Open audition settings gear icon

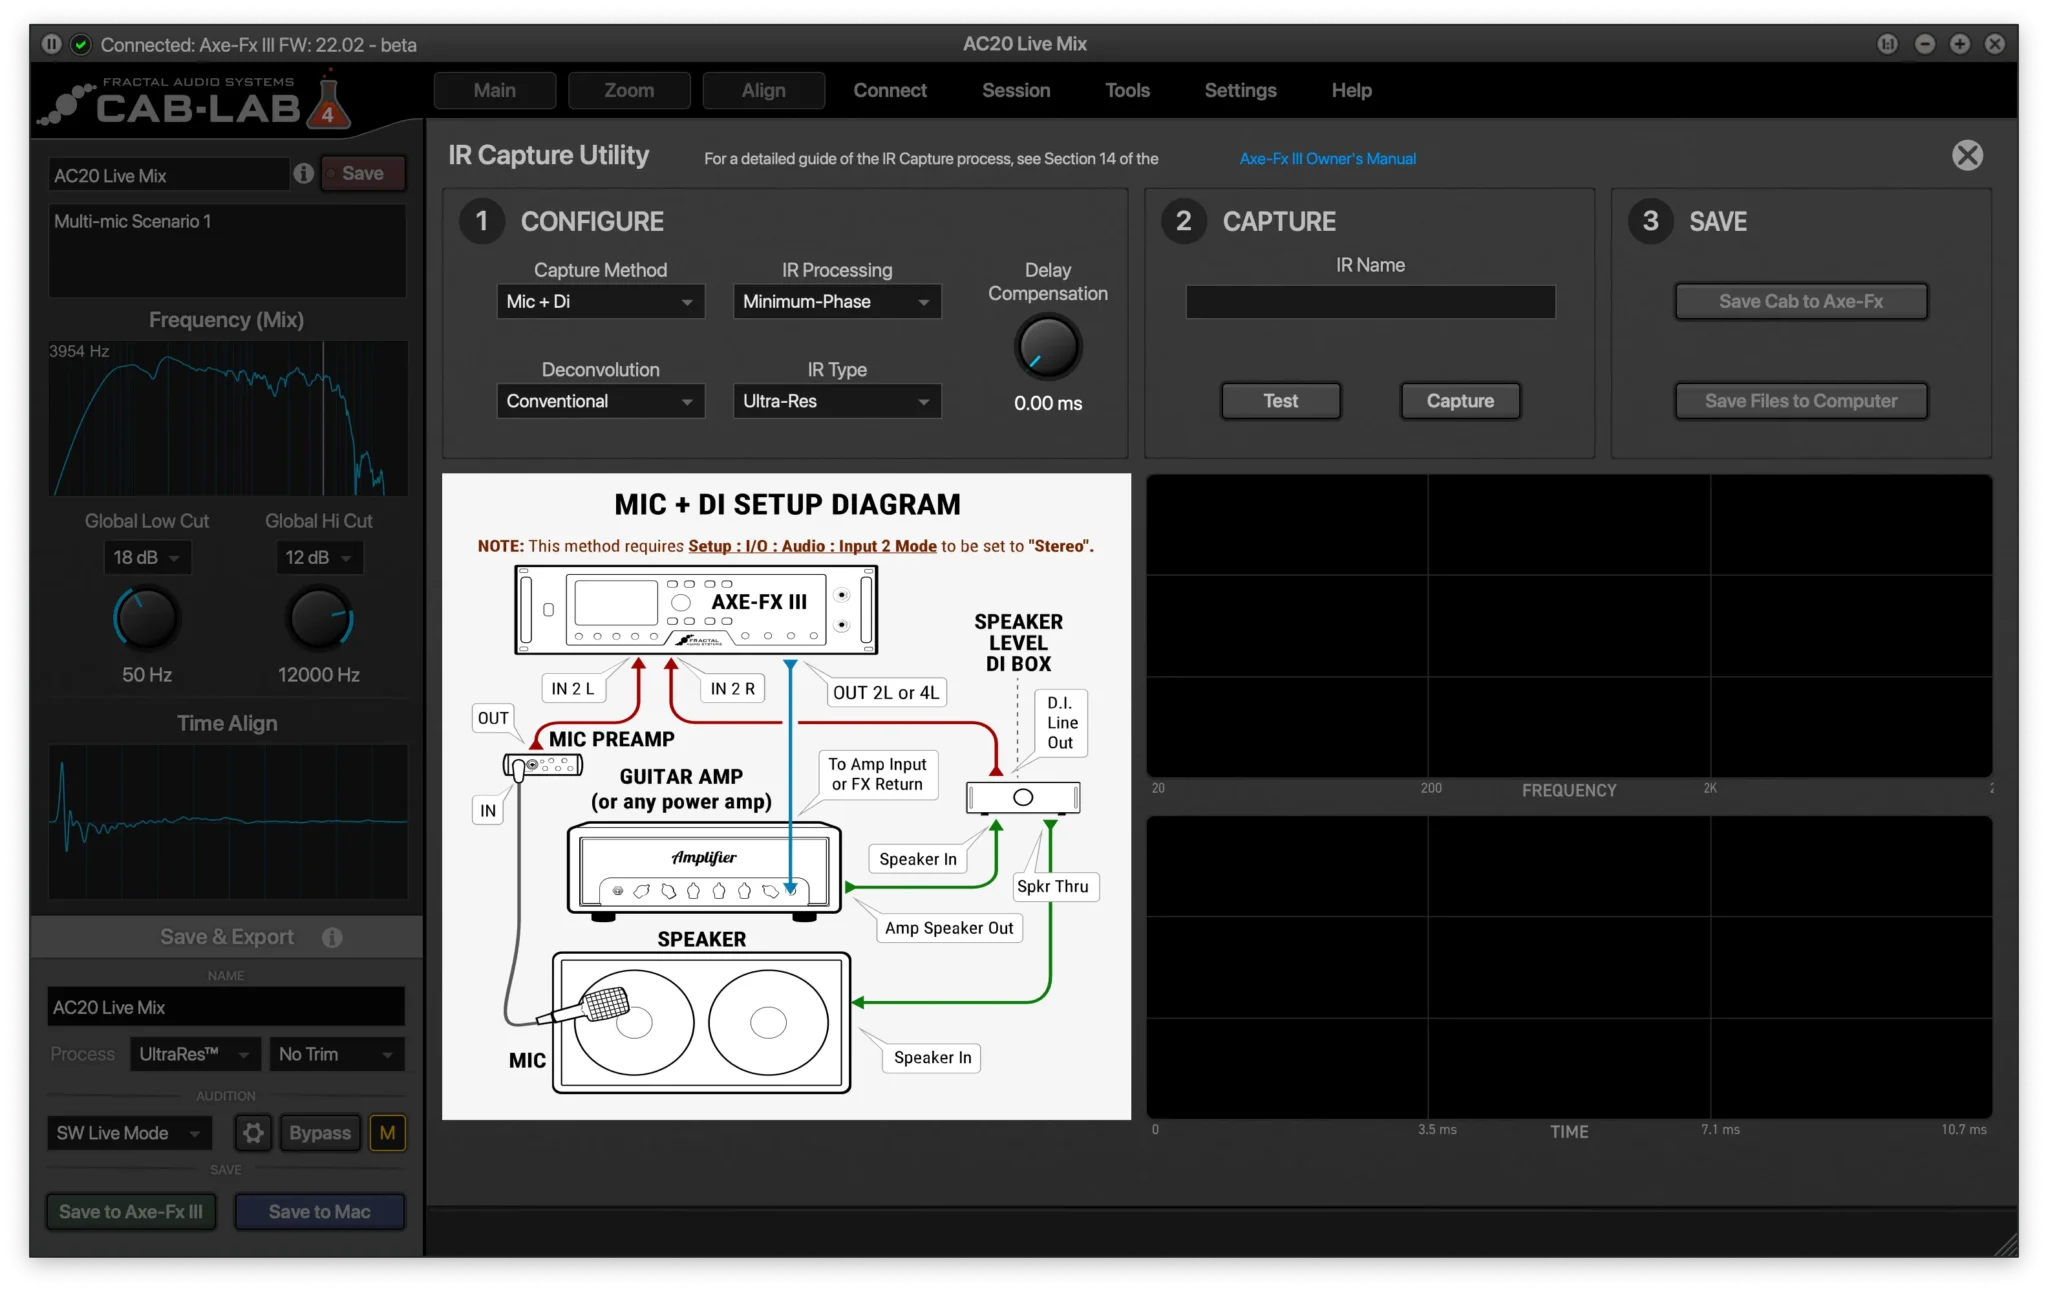pos(254,1133)
